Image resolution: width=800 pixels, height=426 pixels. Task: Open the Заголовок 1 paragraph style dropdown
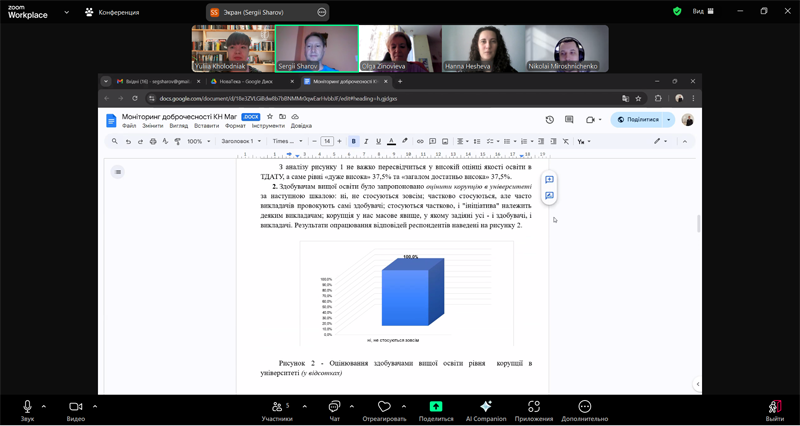point(242,141)
